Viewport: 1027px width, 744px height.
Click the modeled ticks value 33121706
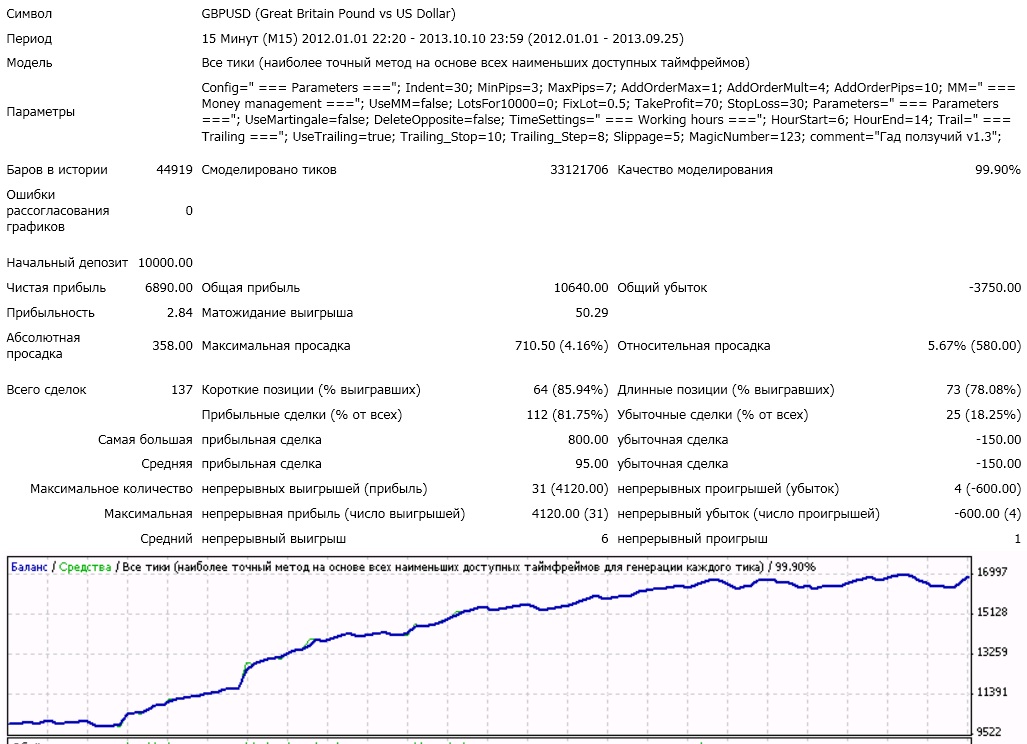click(x=579, y=170)
